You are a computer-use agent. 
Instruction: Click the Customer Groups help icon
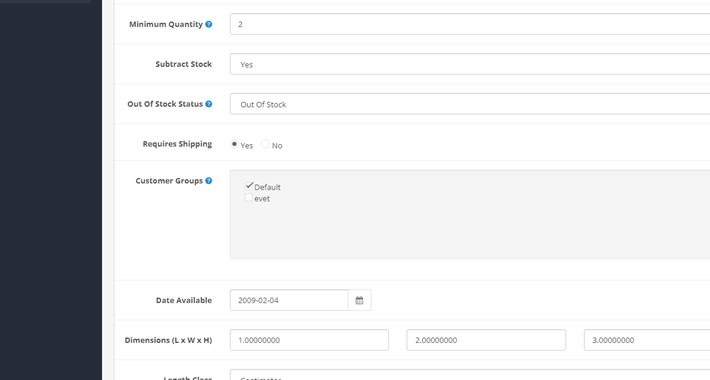(209, 181)
